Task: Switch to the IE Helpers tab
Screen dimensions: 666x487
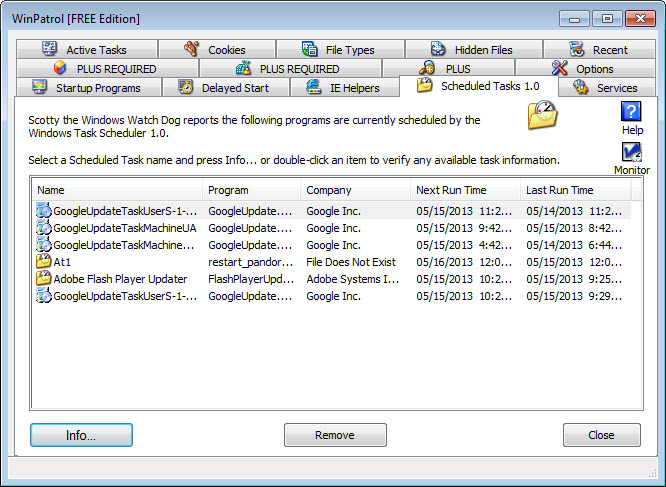Action: point(344,87)
